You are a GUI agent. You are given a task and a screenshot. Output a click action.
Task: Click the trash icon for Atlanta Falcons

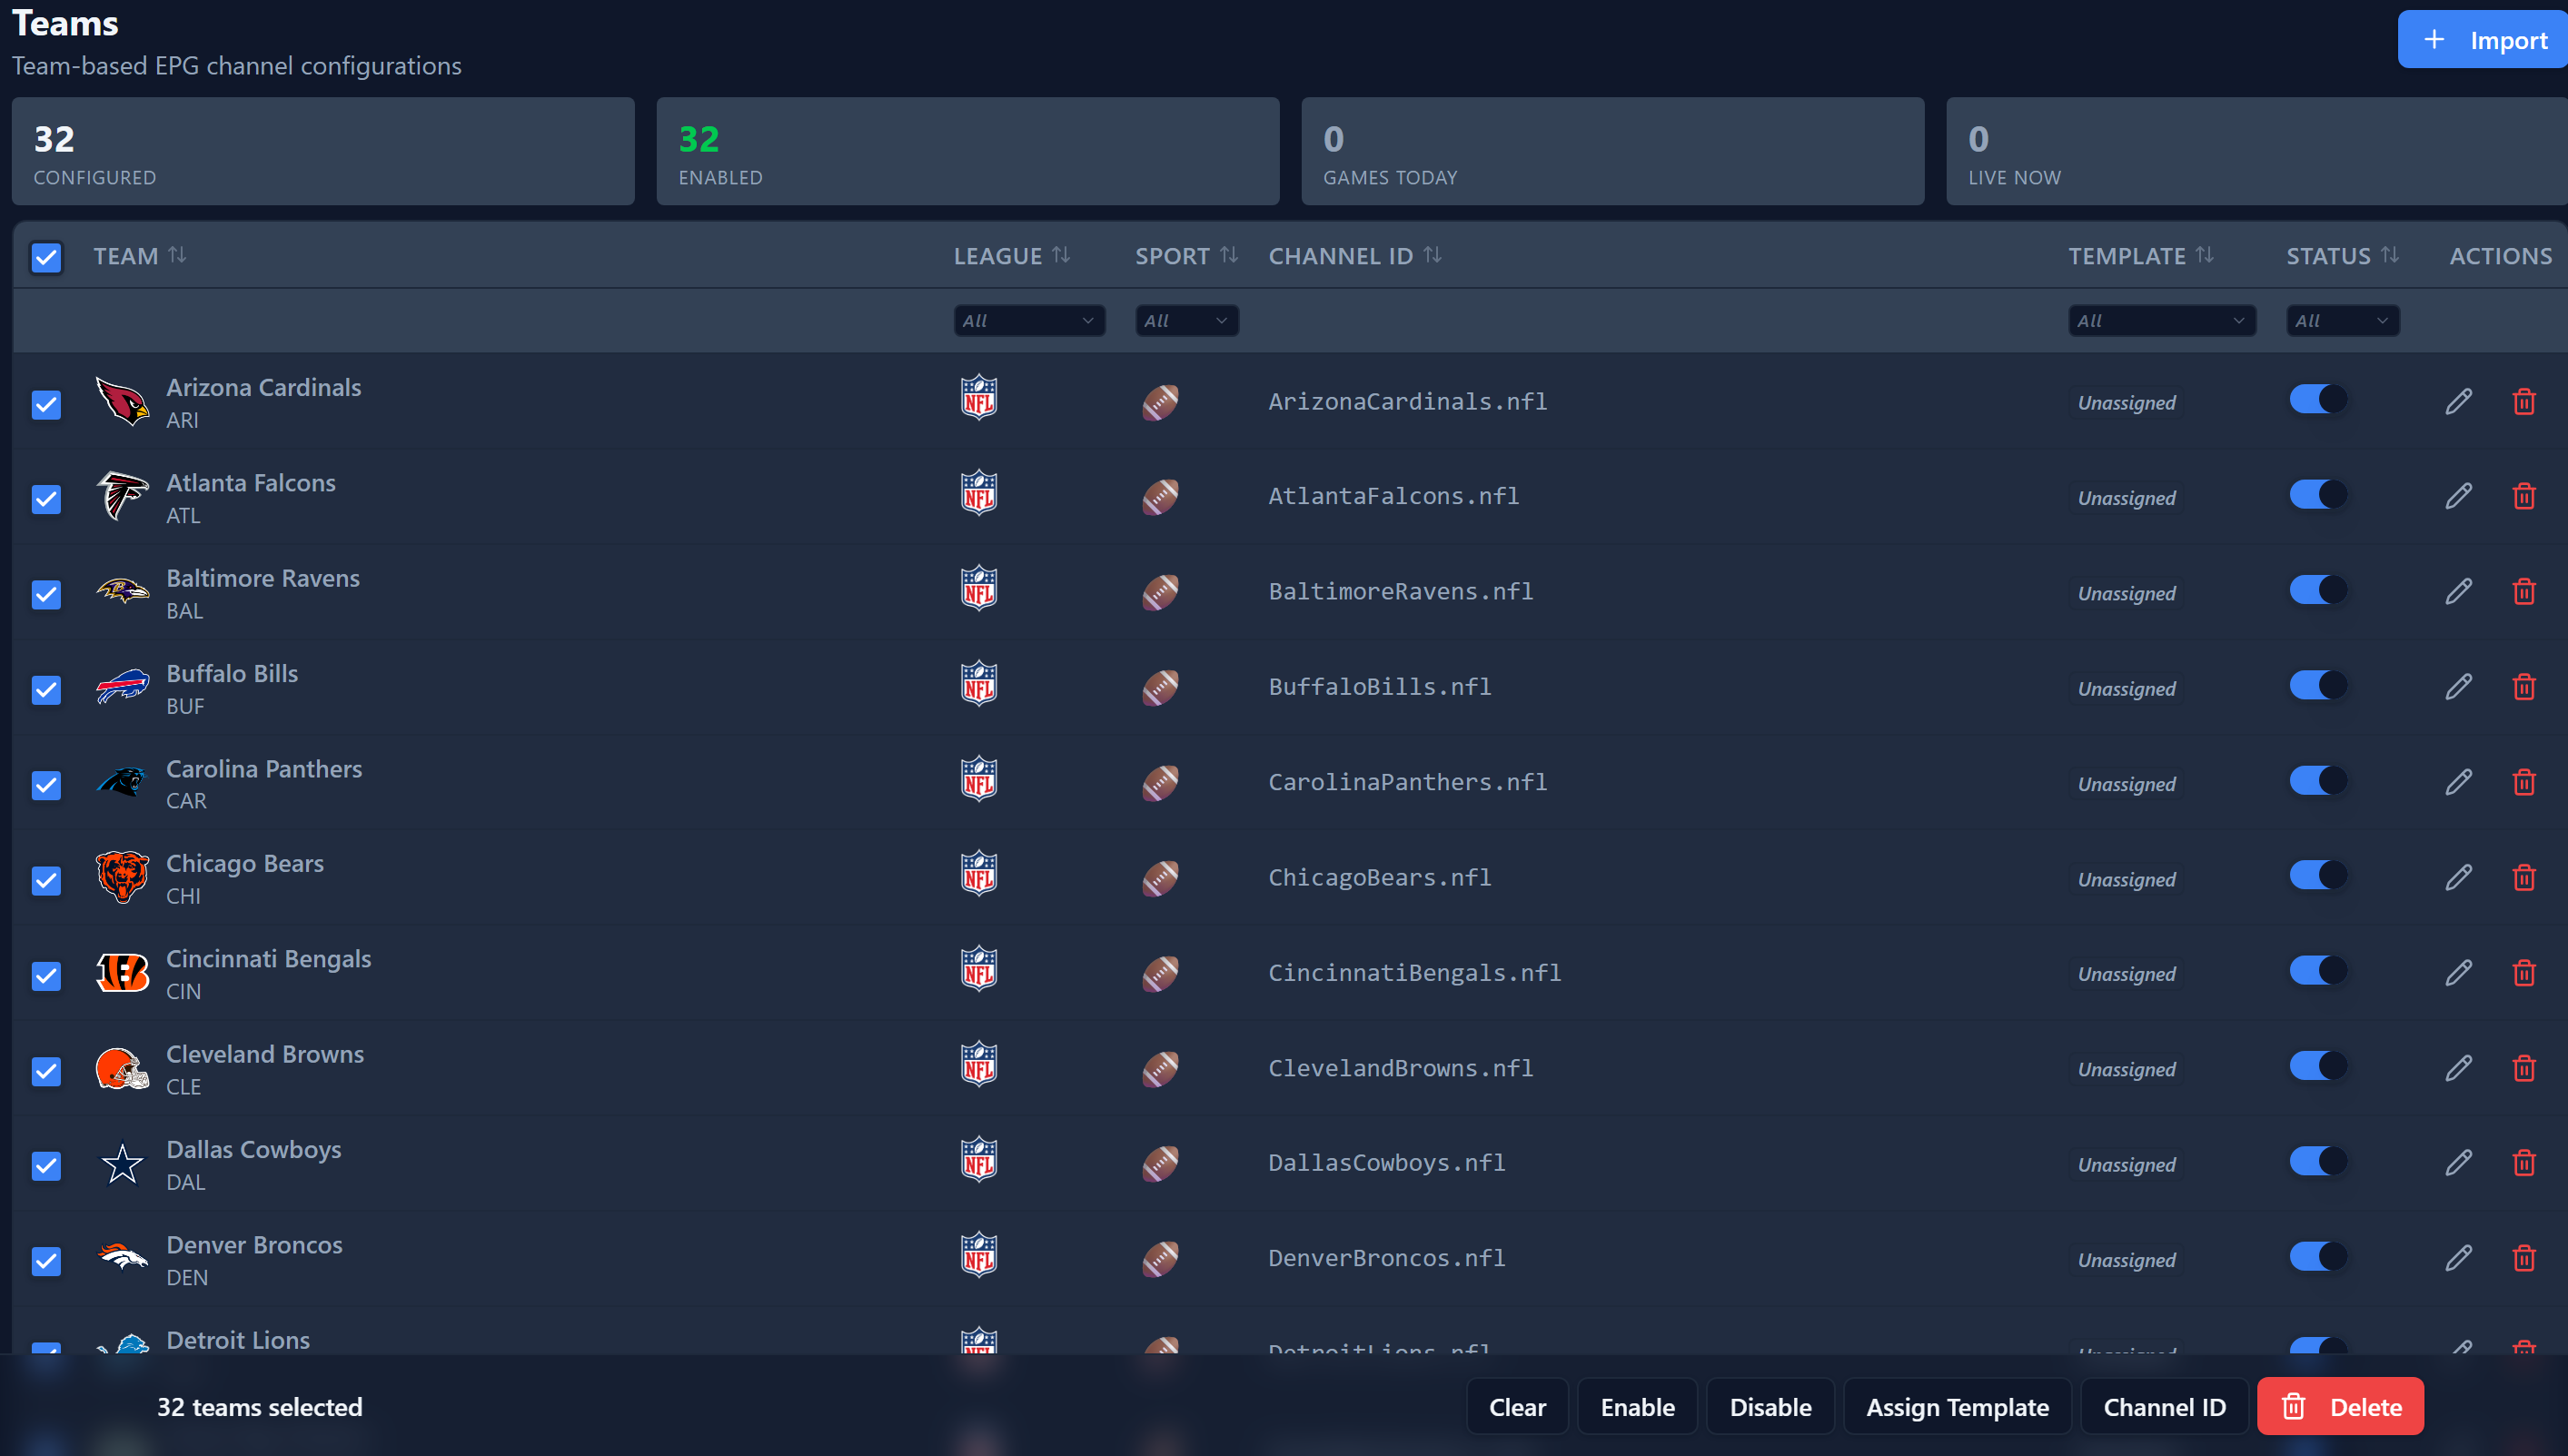pos(2523,497)
